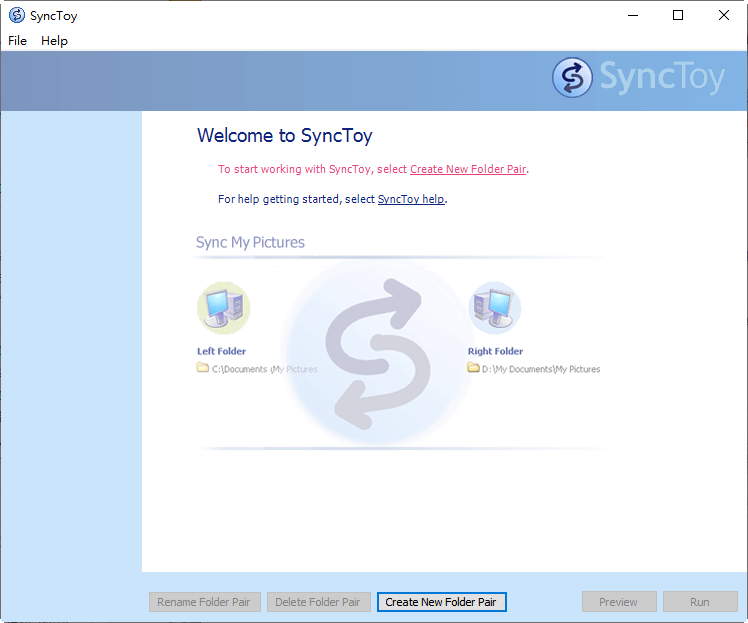Click the Delete Folder Pair button
The width and height of the screenshot is (748, 623).
[x=318, y=602]
